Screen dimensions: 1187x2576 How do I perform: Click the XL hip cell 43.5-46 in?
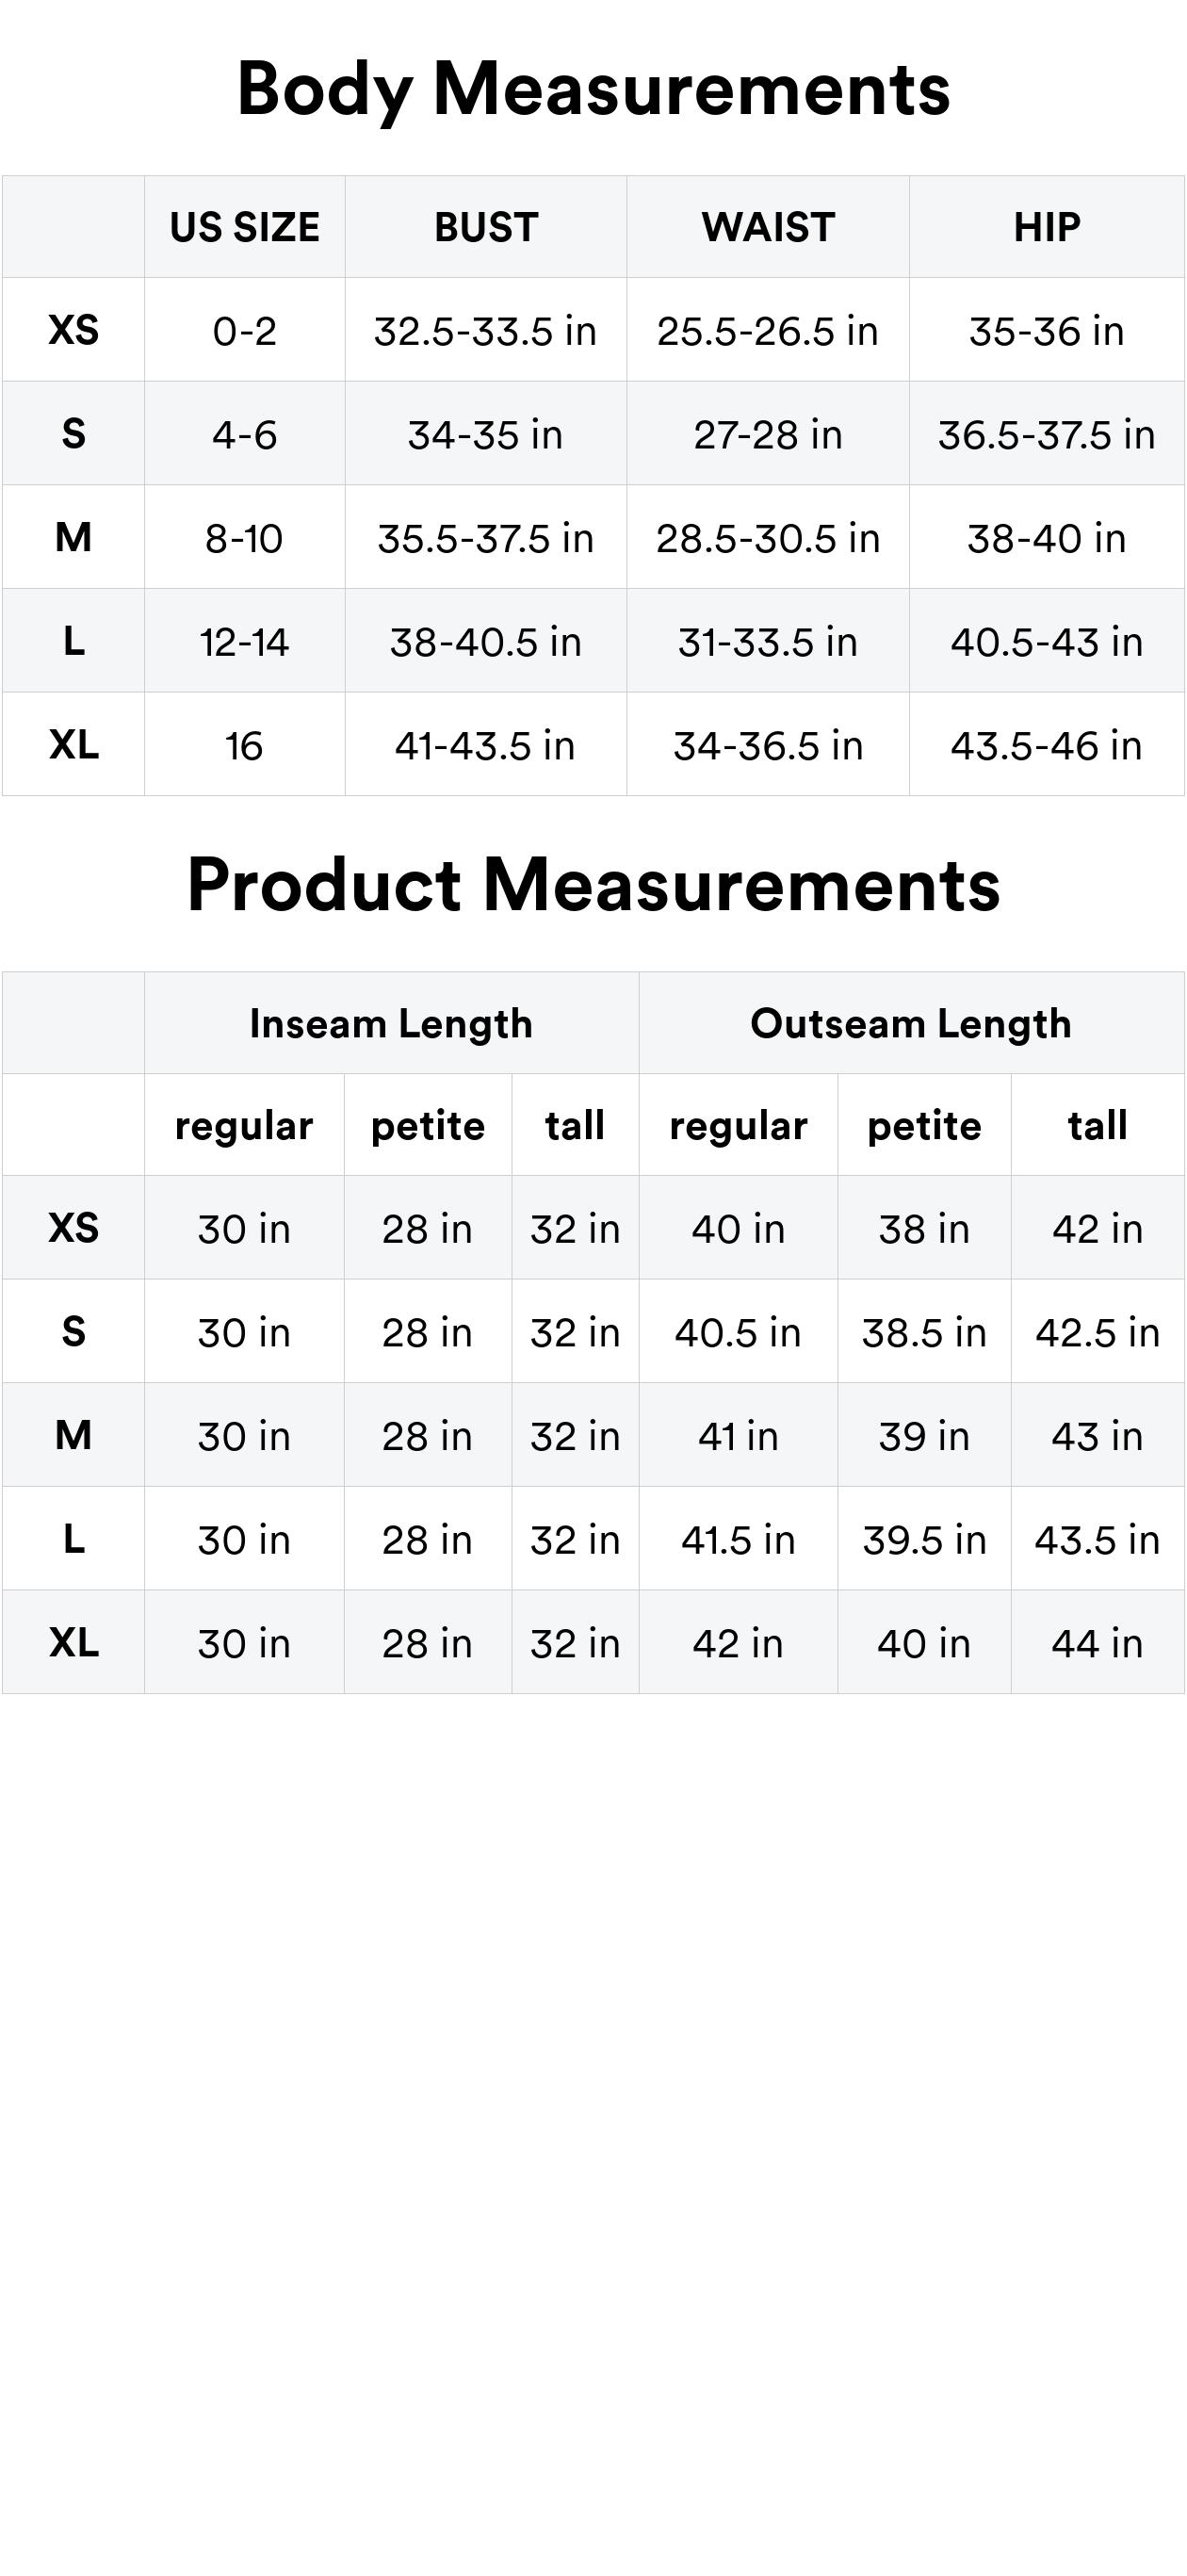coord(1047,746)
